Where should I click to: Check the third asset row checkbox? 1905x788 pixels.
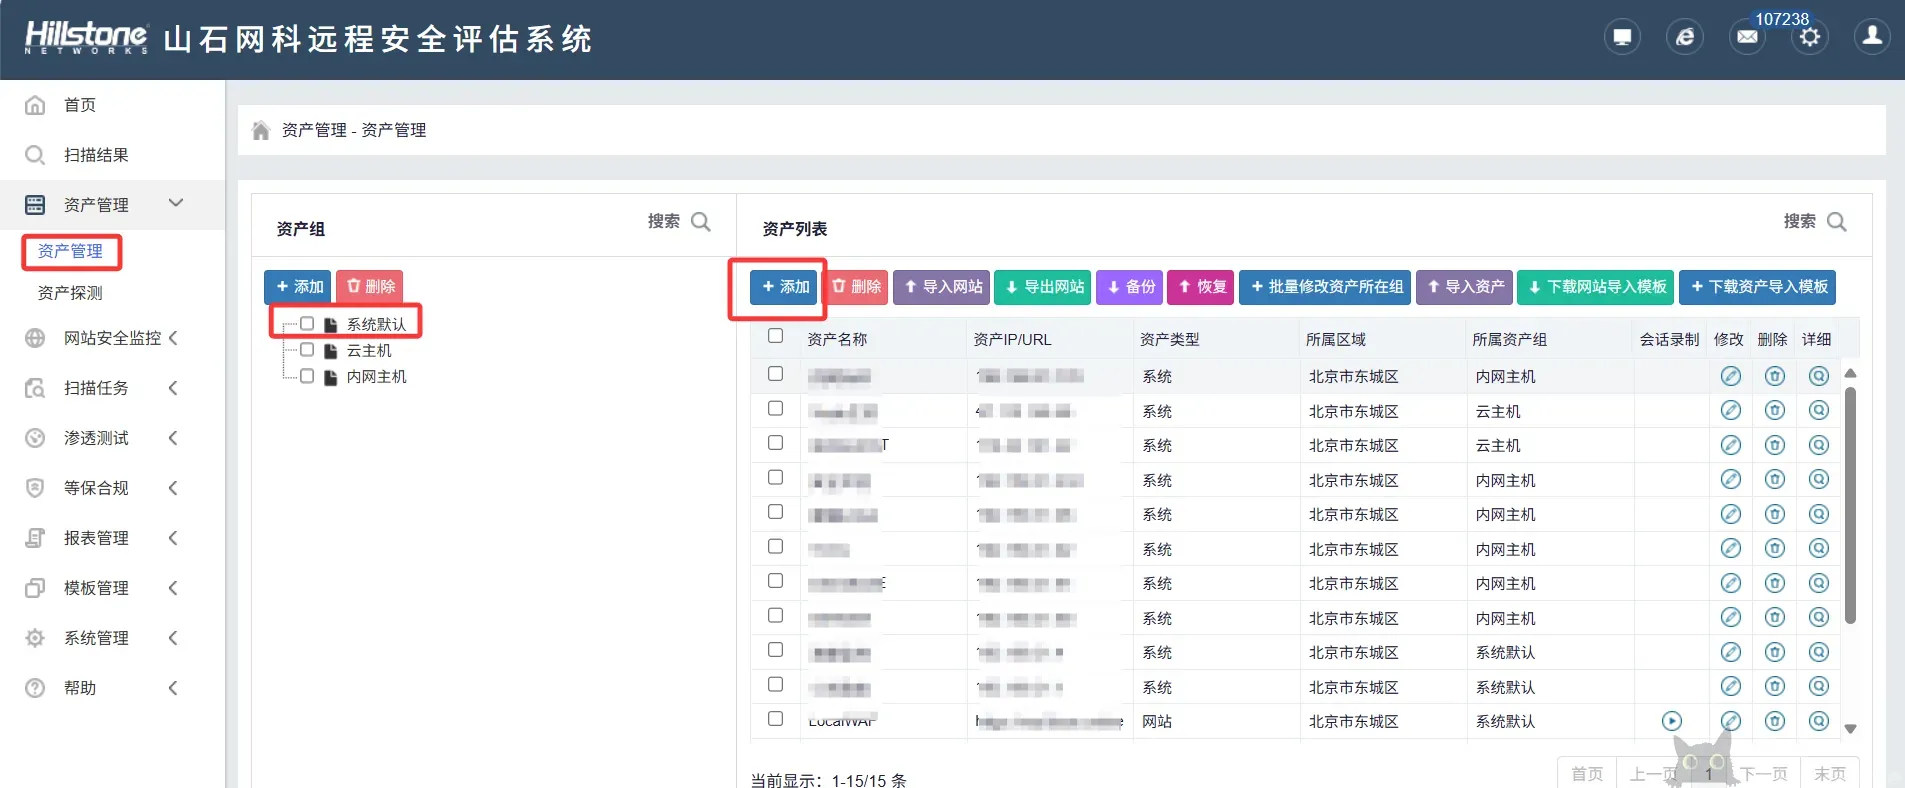pos(775,442)
